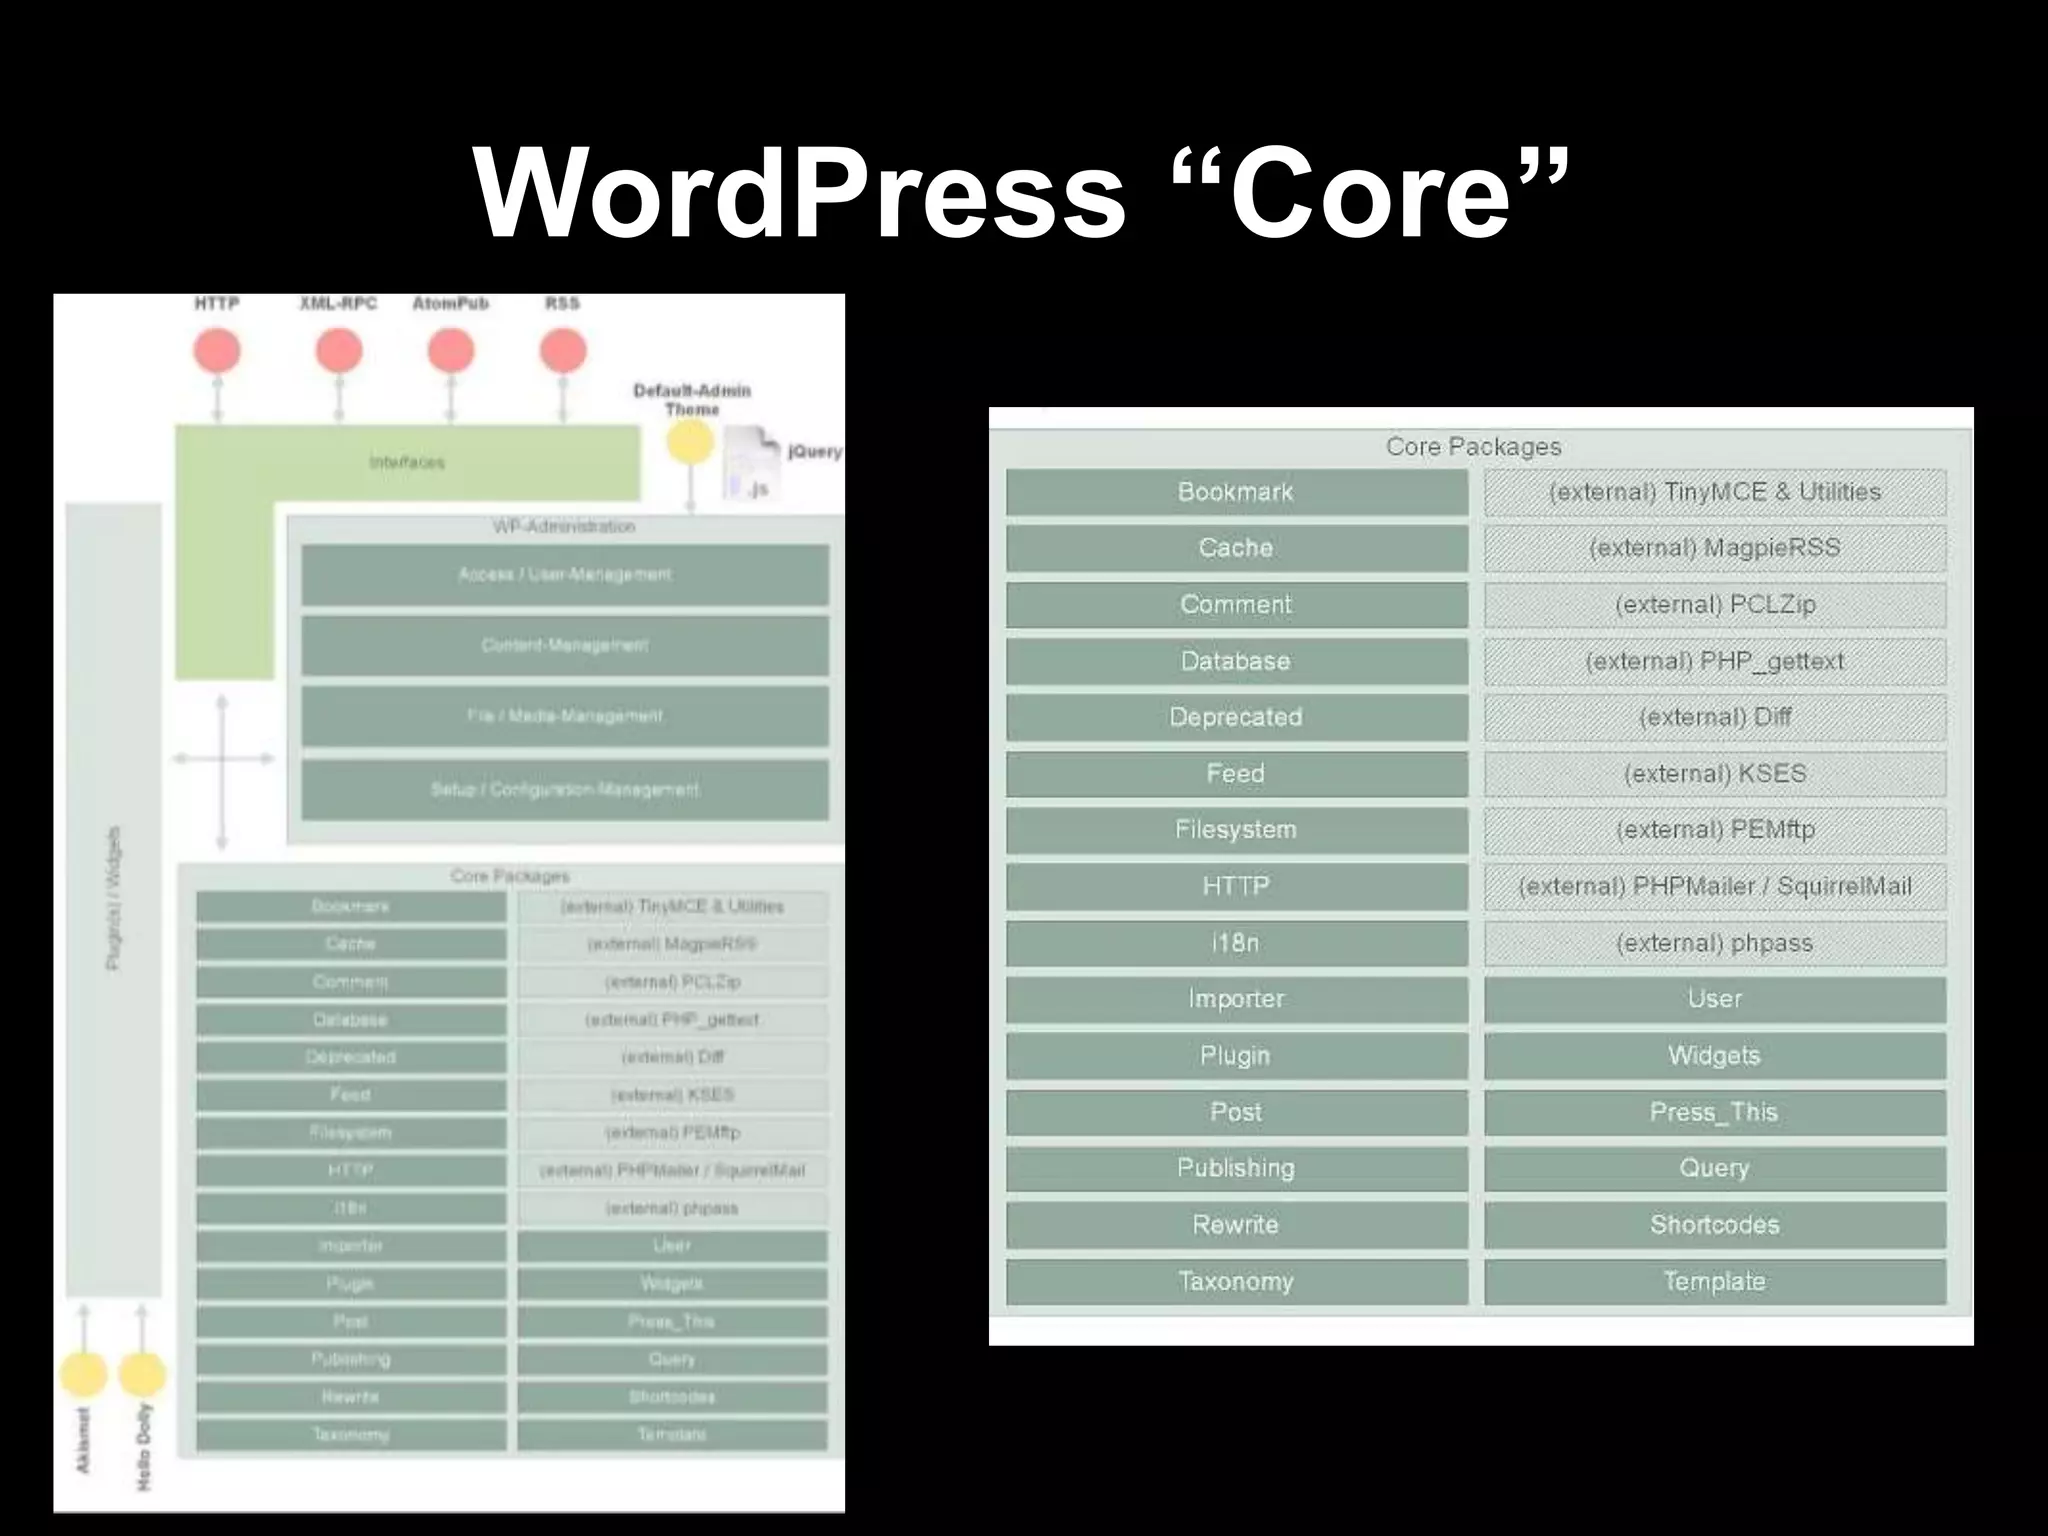Click Query in the enlarged Core Packages panel
This screenshot has width=2048, height=1536.
click(x=1715, y=1168)
